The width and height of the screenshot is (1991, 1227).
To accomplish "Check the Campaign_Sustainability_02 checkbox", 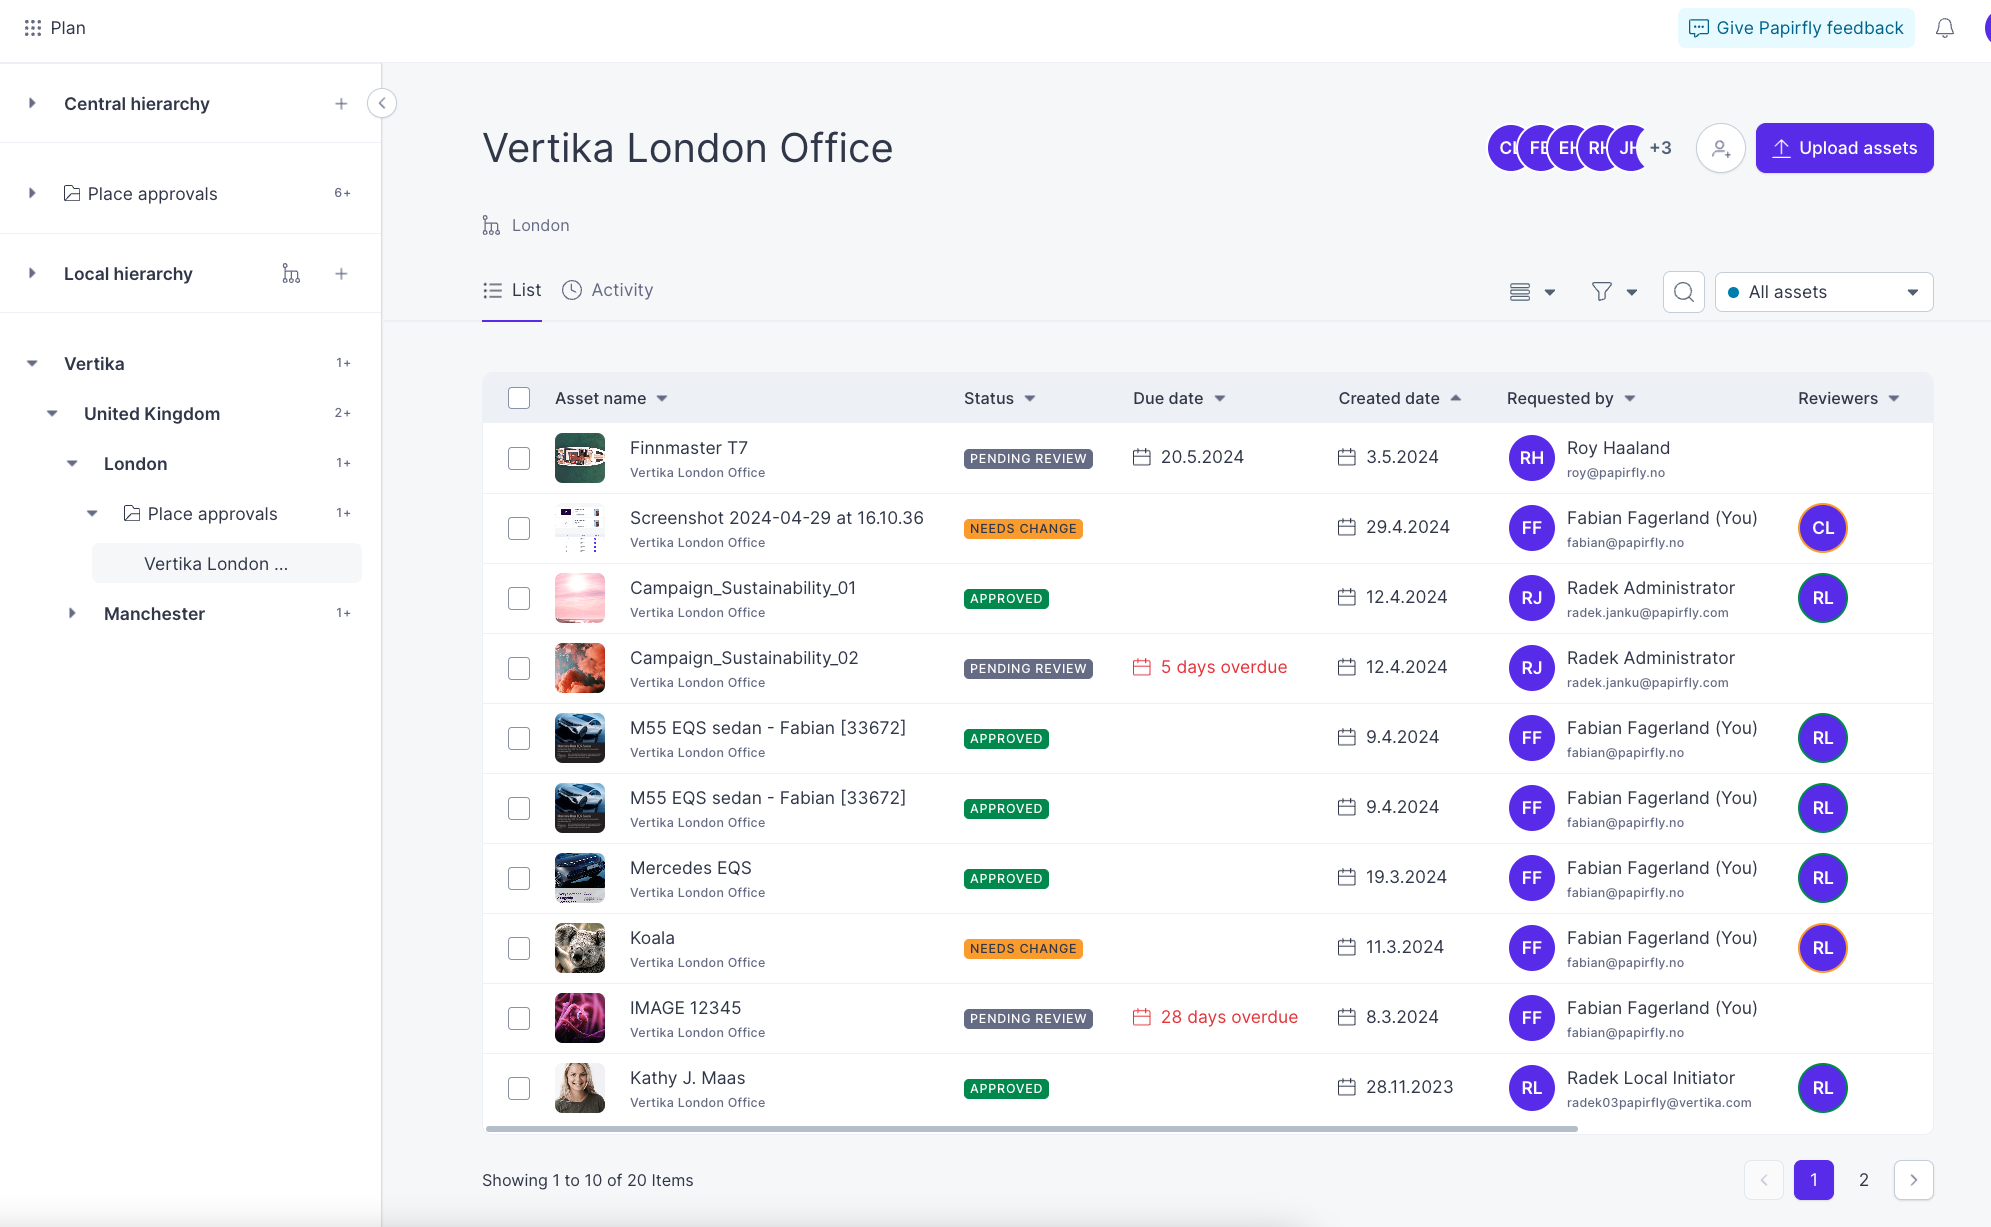I will tap(519, 668).
